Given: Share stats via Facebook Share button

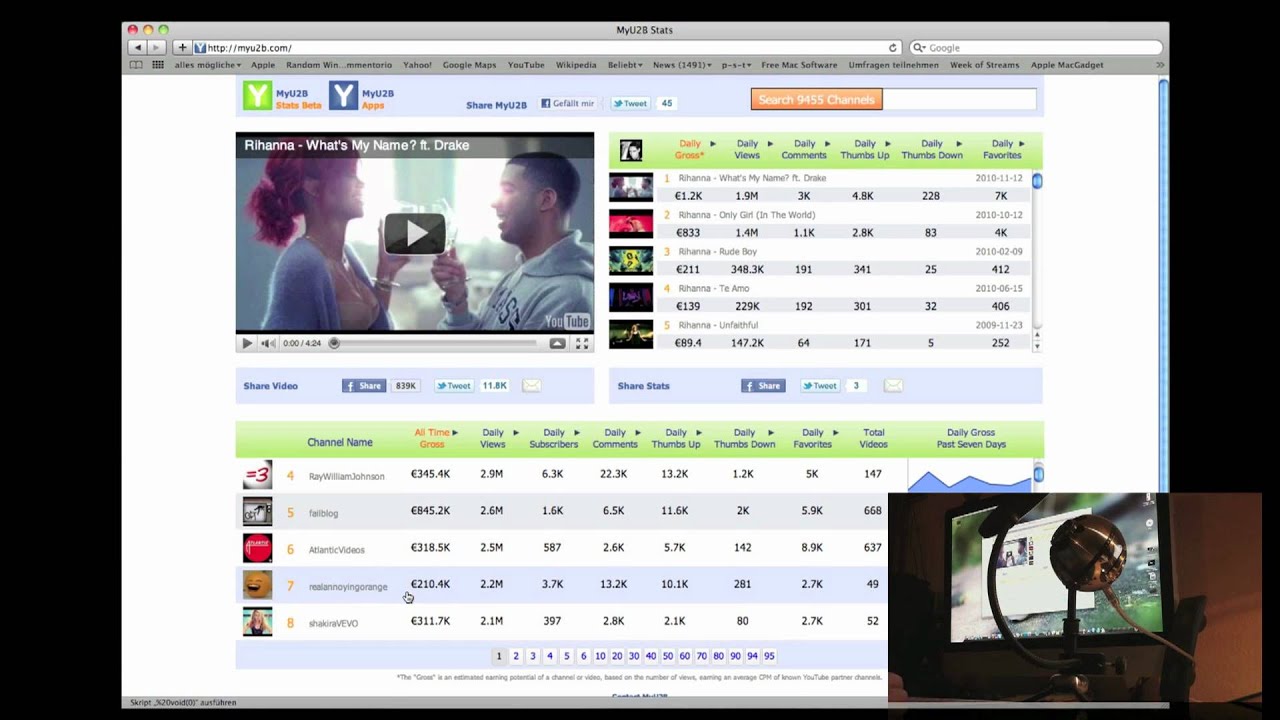Looking at the screenshot, I should (x=763, y=385).
